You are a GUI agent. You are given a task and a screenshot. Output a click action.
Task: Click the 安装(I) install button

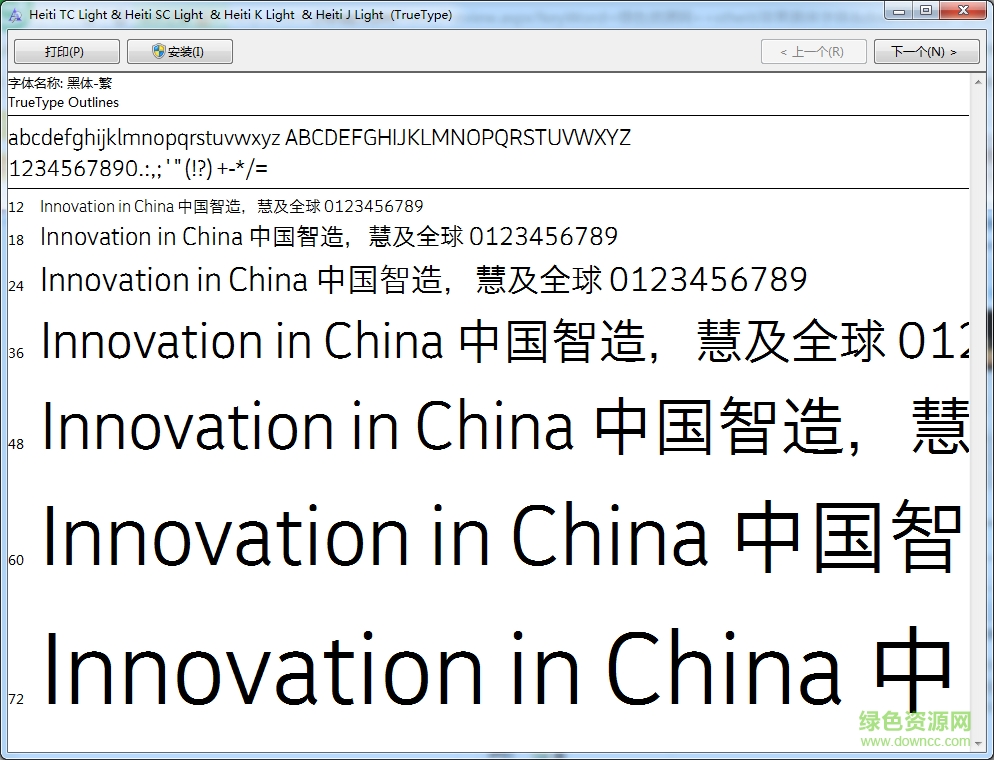tap(179, 51)
